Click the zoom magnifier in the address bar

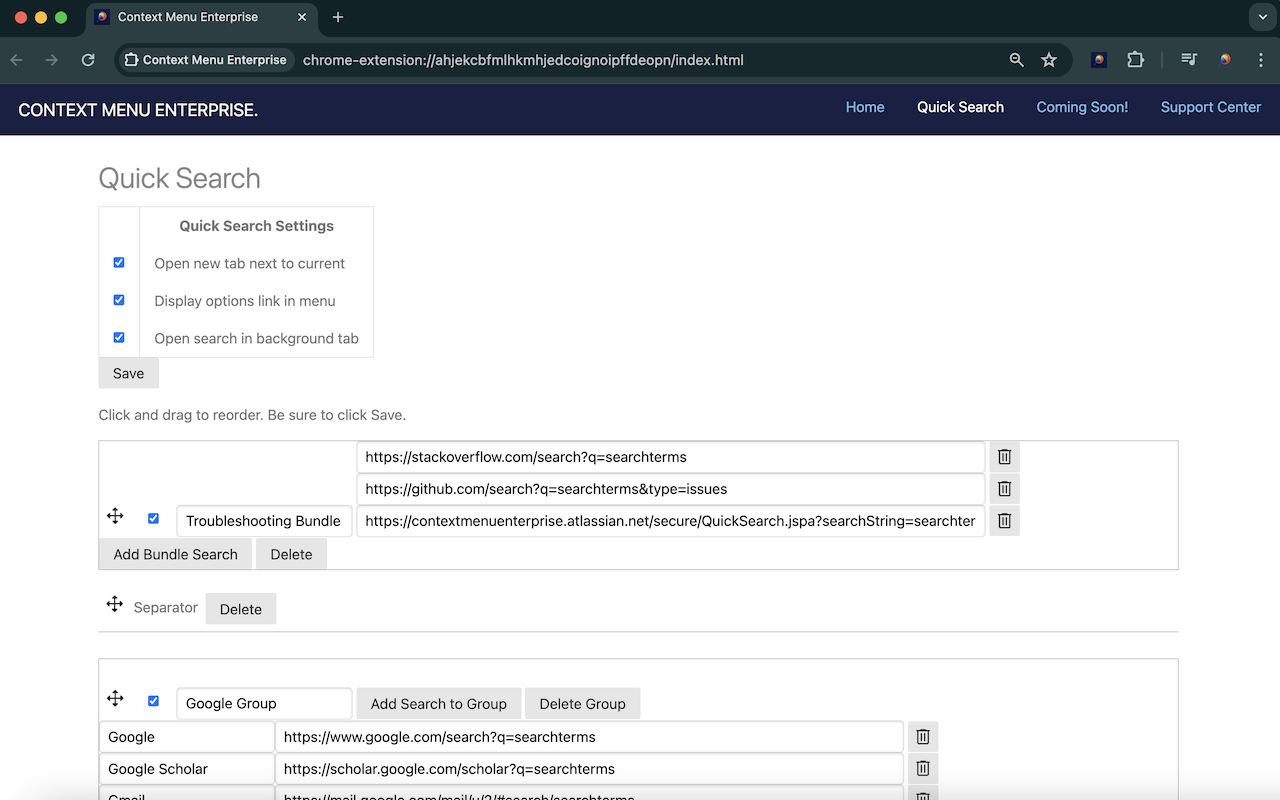click(1016, 60)
